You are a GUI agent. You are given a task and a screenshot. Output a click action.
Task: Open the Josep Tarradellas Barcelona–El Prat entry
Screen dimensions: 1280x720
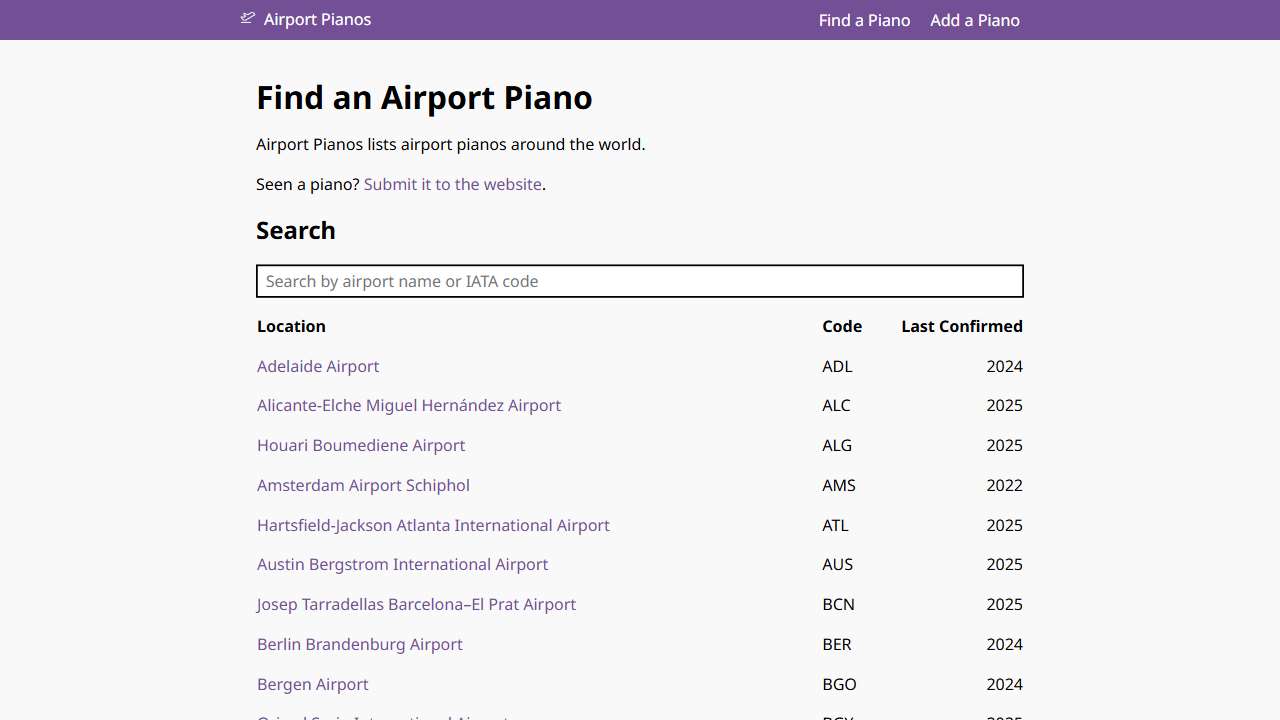[416, 604]
